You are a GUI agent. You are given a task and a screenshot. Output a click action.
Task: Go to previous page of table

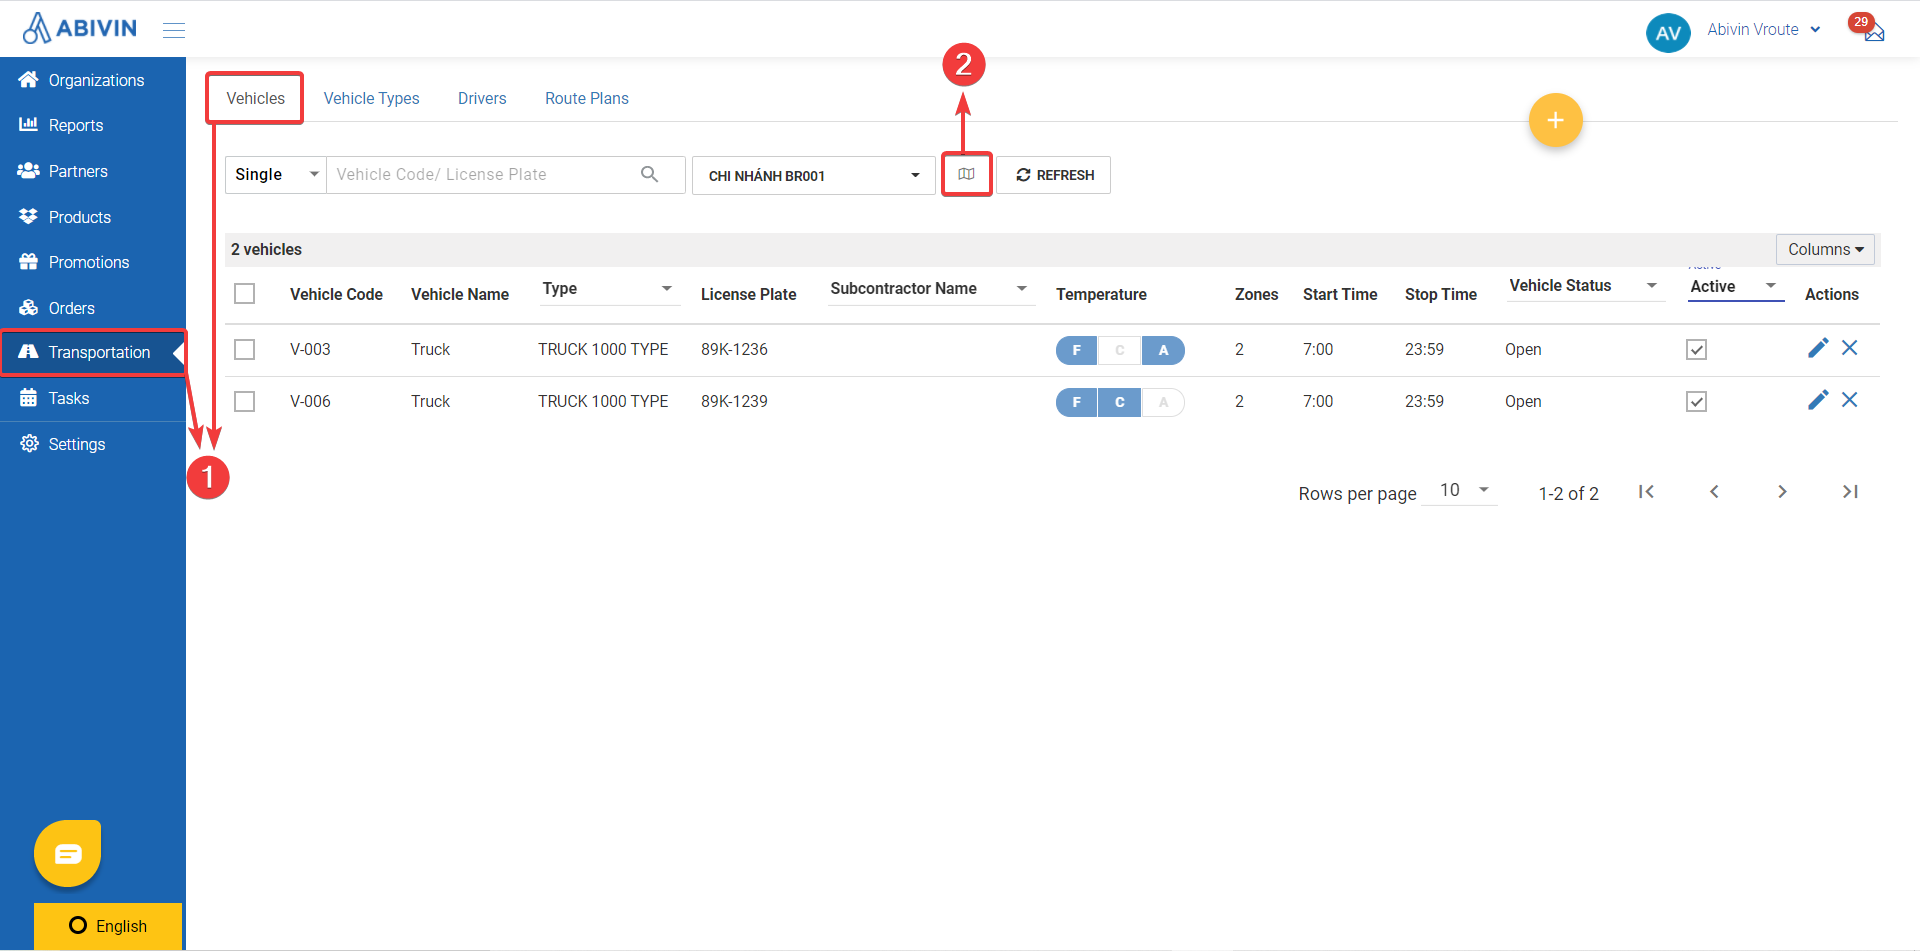click(1714, 491)
